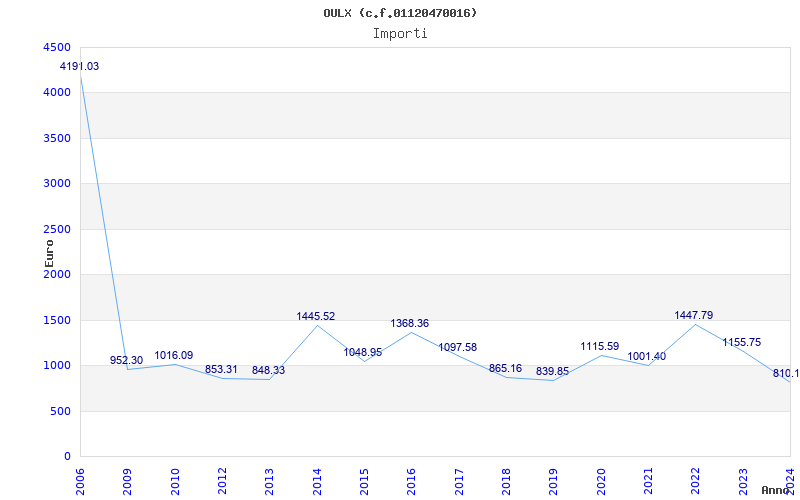Select data label 1016.09

[174, 355]
